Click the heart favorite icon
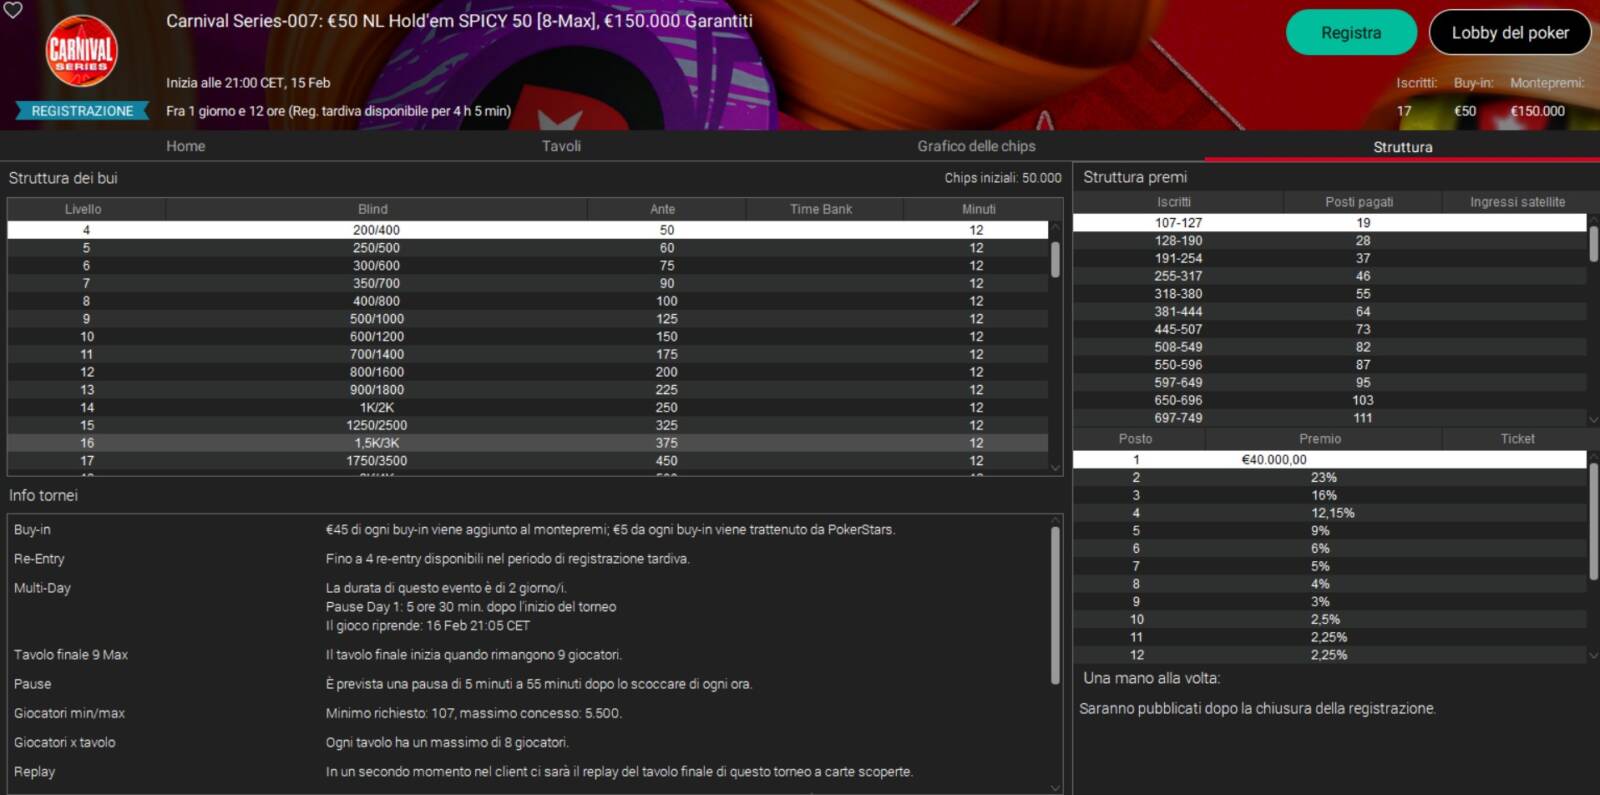The width and height of the screenshot is (1600, 795). pyautogui.click(x=12, y=9)
